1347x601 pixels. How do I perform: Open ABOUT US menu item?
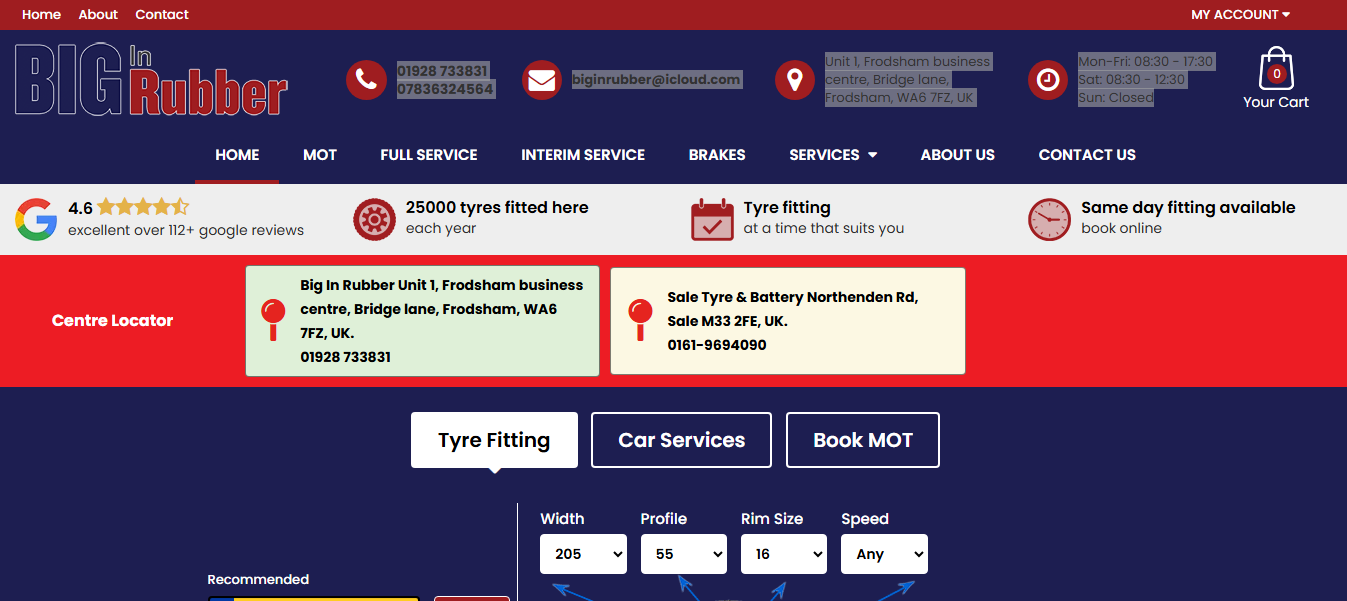coord(958,155)
